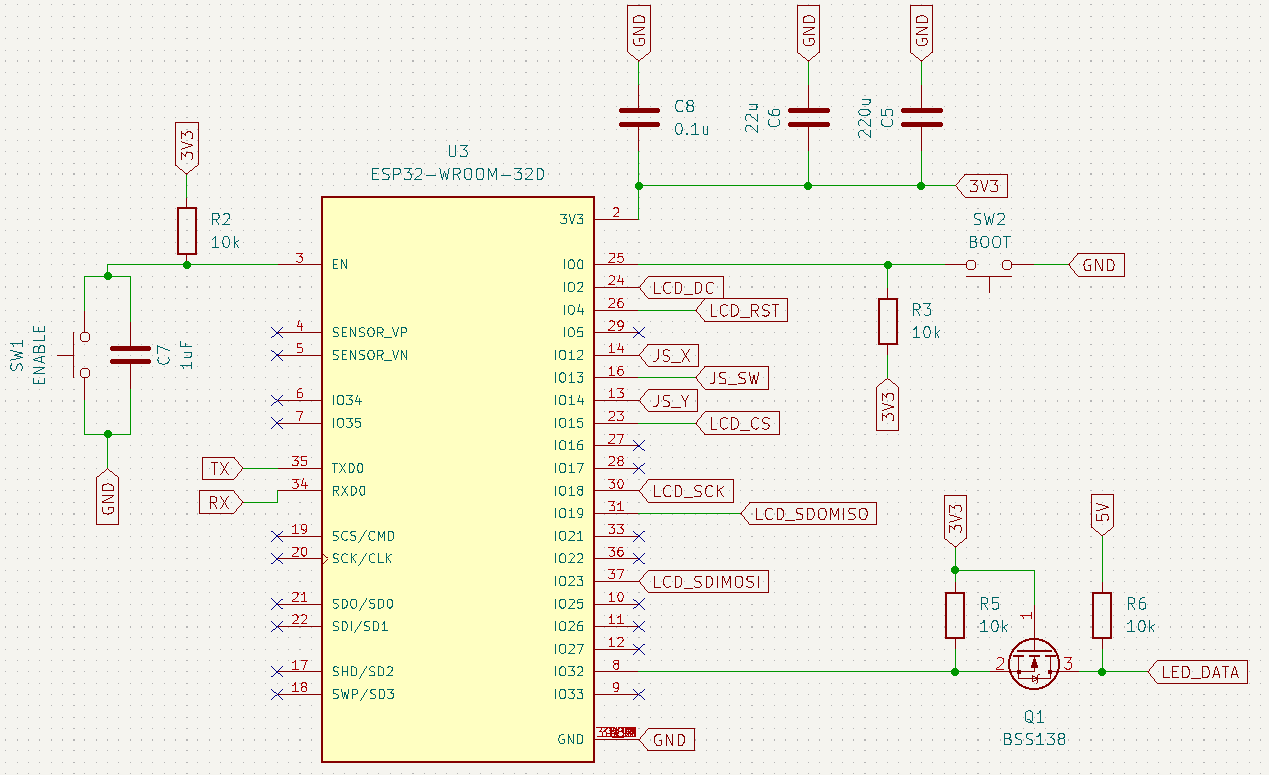Select the EN pin name on U3

click(x=340, y=265)
